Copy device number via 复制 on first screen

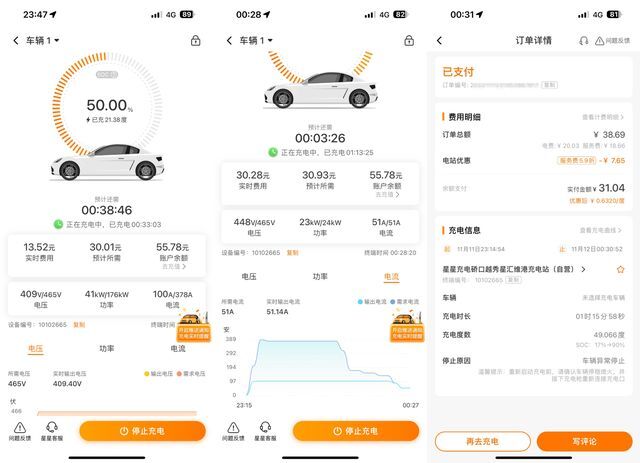point(79,325)
